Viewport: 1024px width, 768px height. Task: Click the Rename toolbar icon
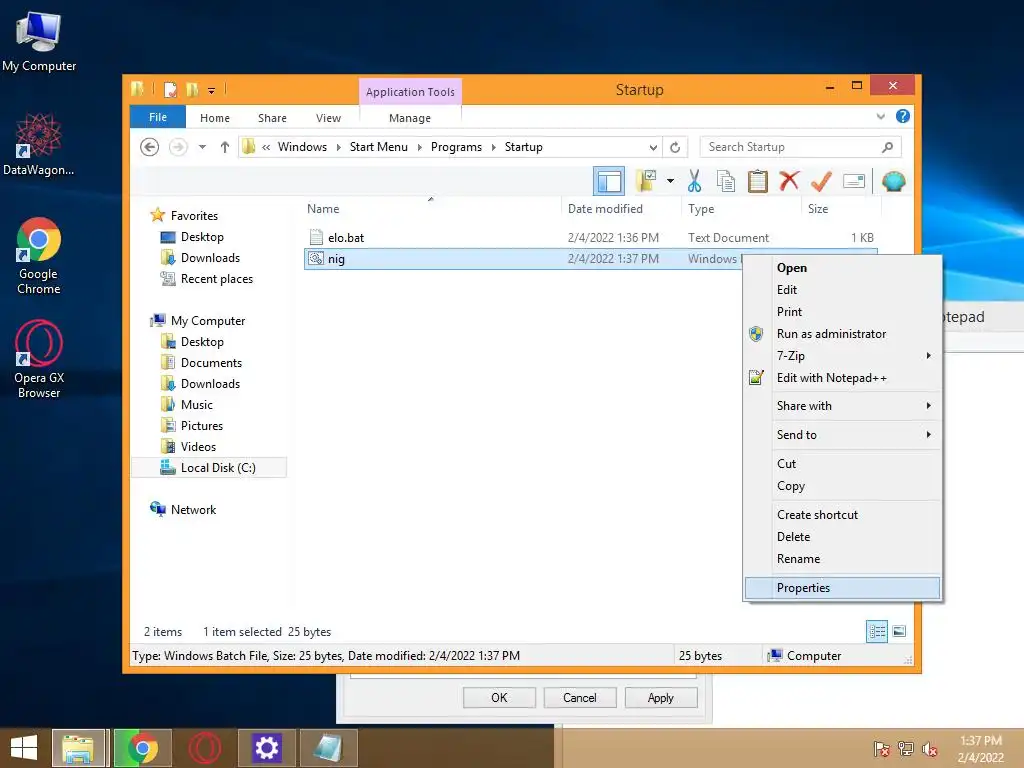pos(854,181)
